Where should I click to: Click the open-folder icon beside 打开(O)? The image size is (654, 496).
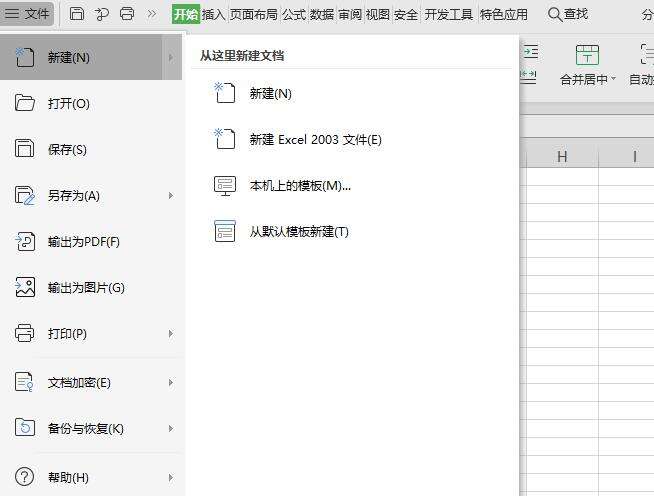pyautogui.click(x=25, y=103)
